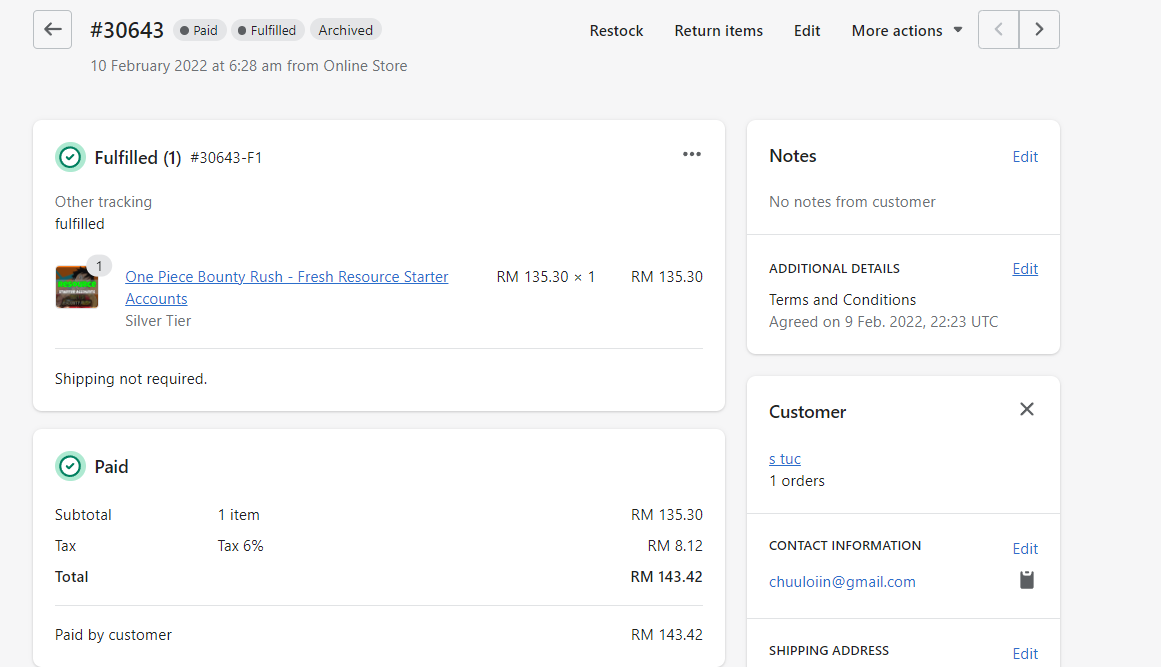
Task: Click No notes from customer text
Action: click(x=851, y=202)
